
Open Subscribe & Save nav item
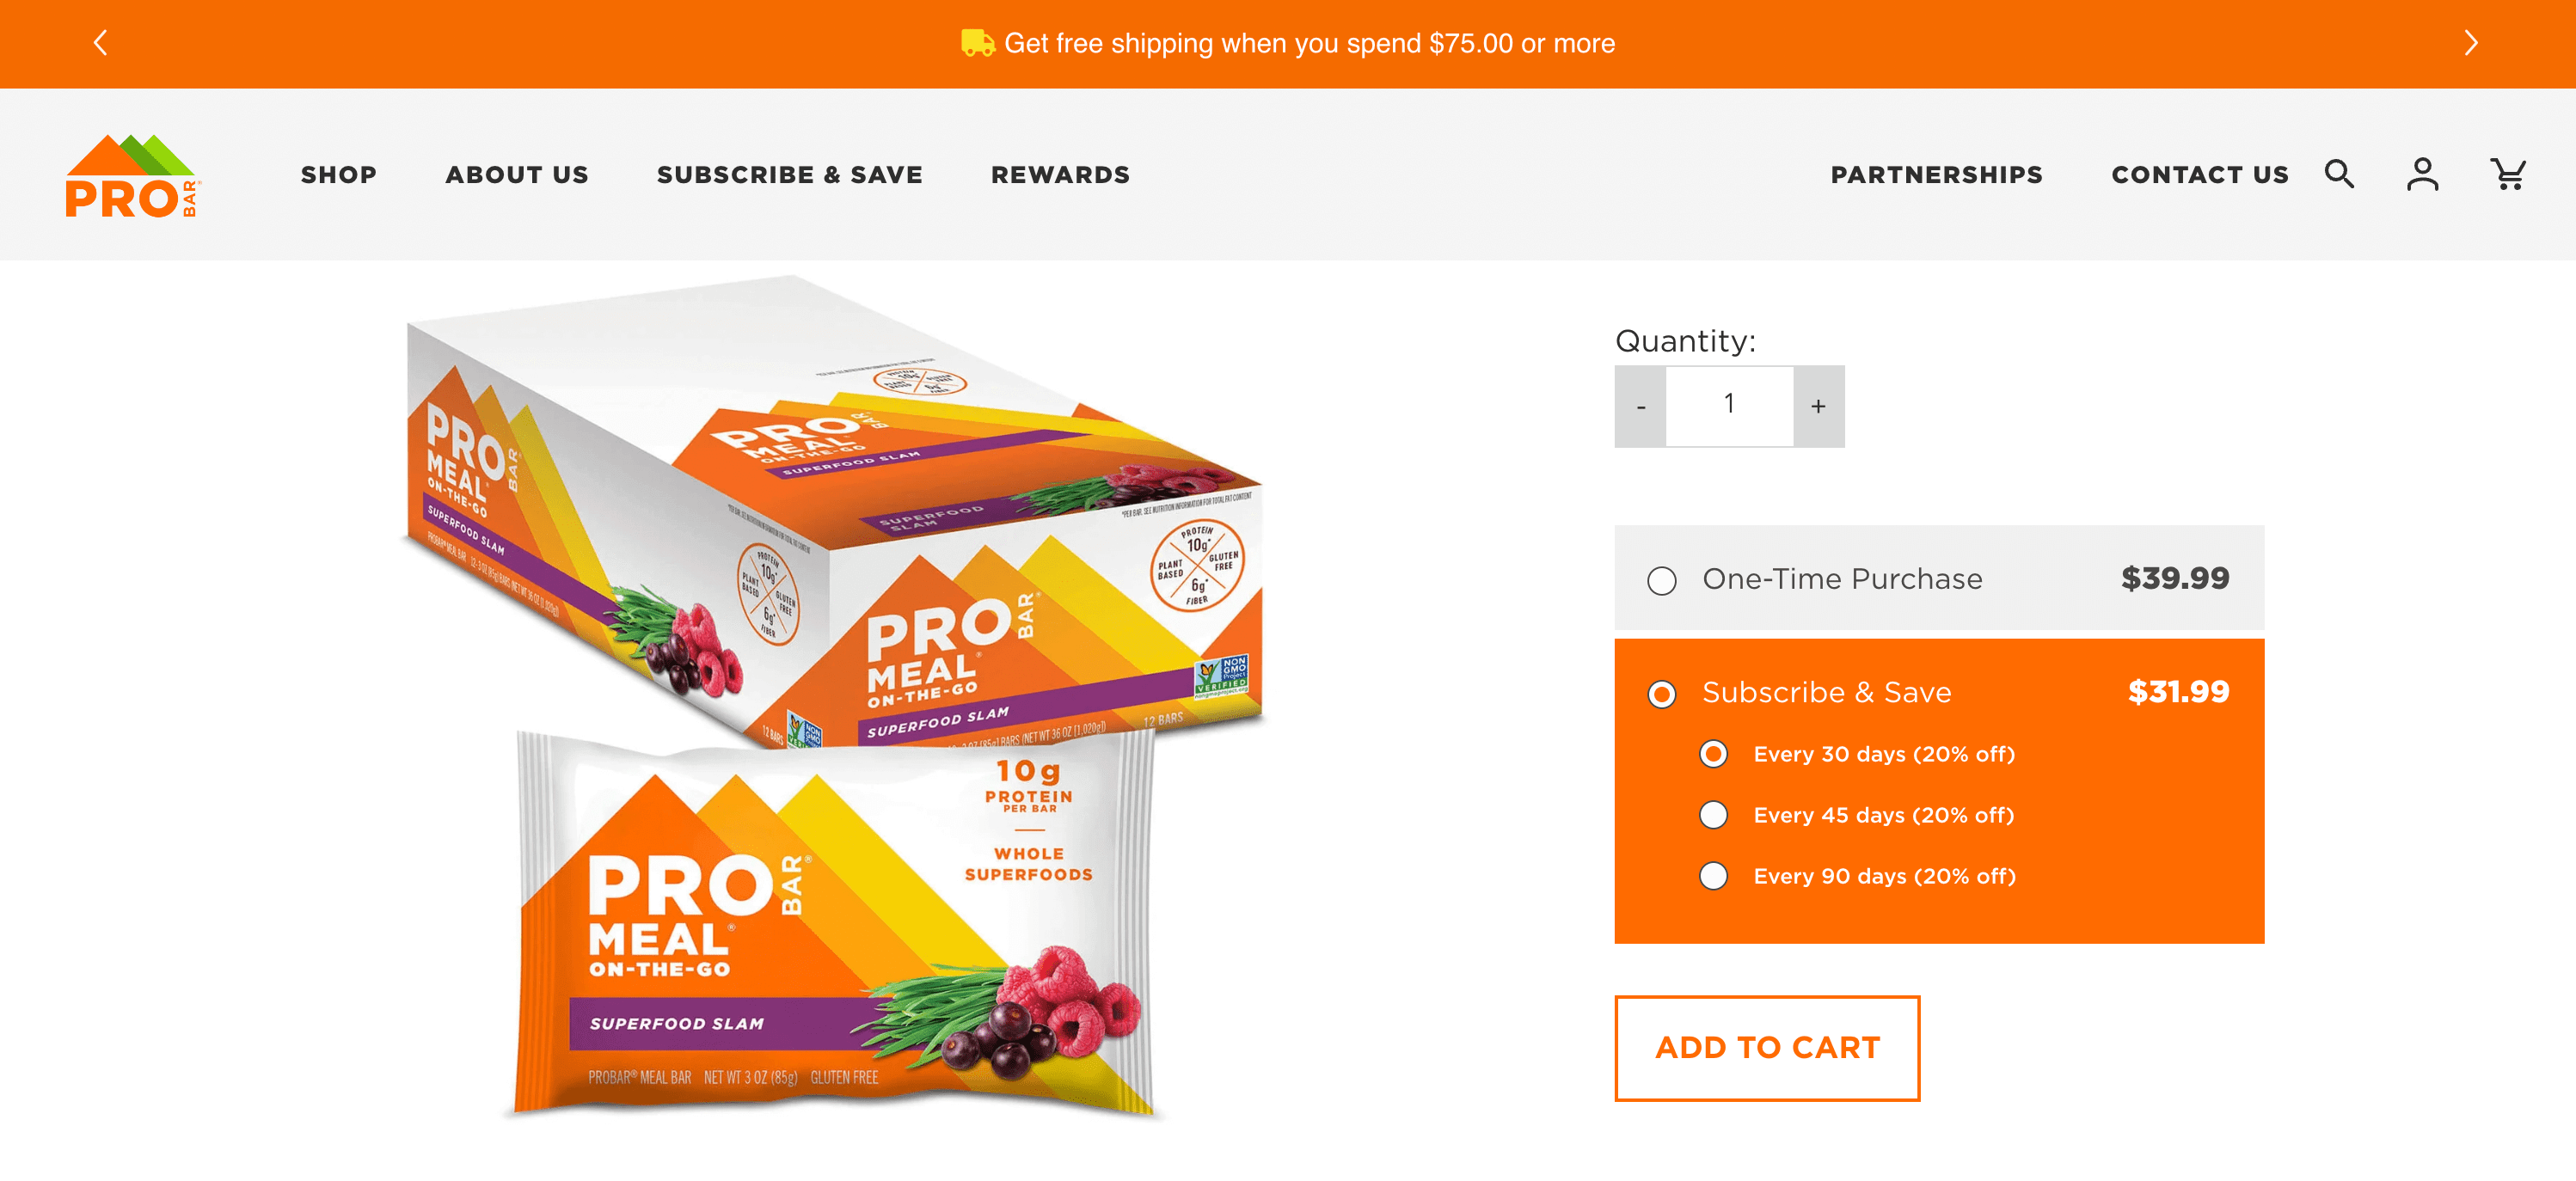(789, 175)
